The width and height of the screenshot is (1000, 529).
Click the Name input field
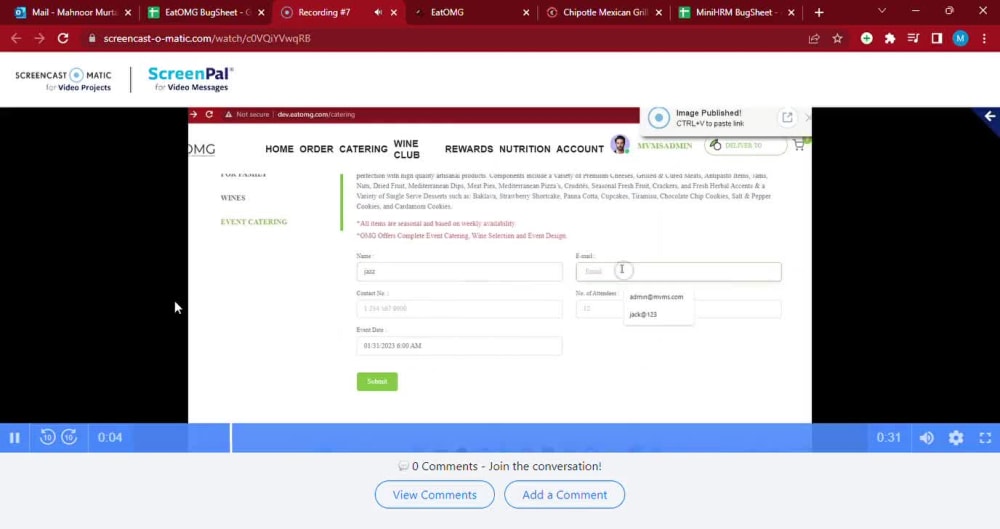(x=459, y=271)
